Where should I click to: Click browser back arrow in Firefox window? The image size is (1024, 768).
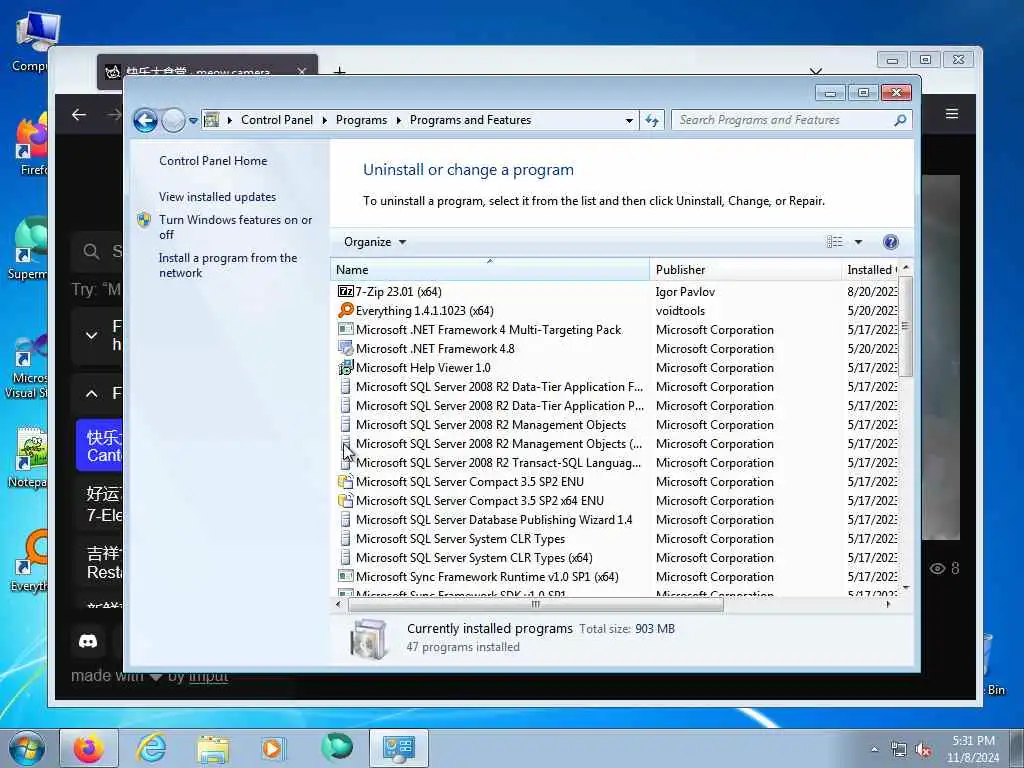[79, 115]
